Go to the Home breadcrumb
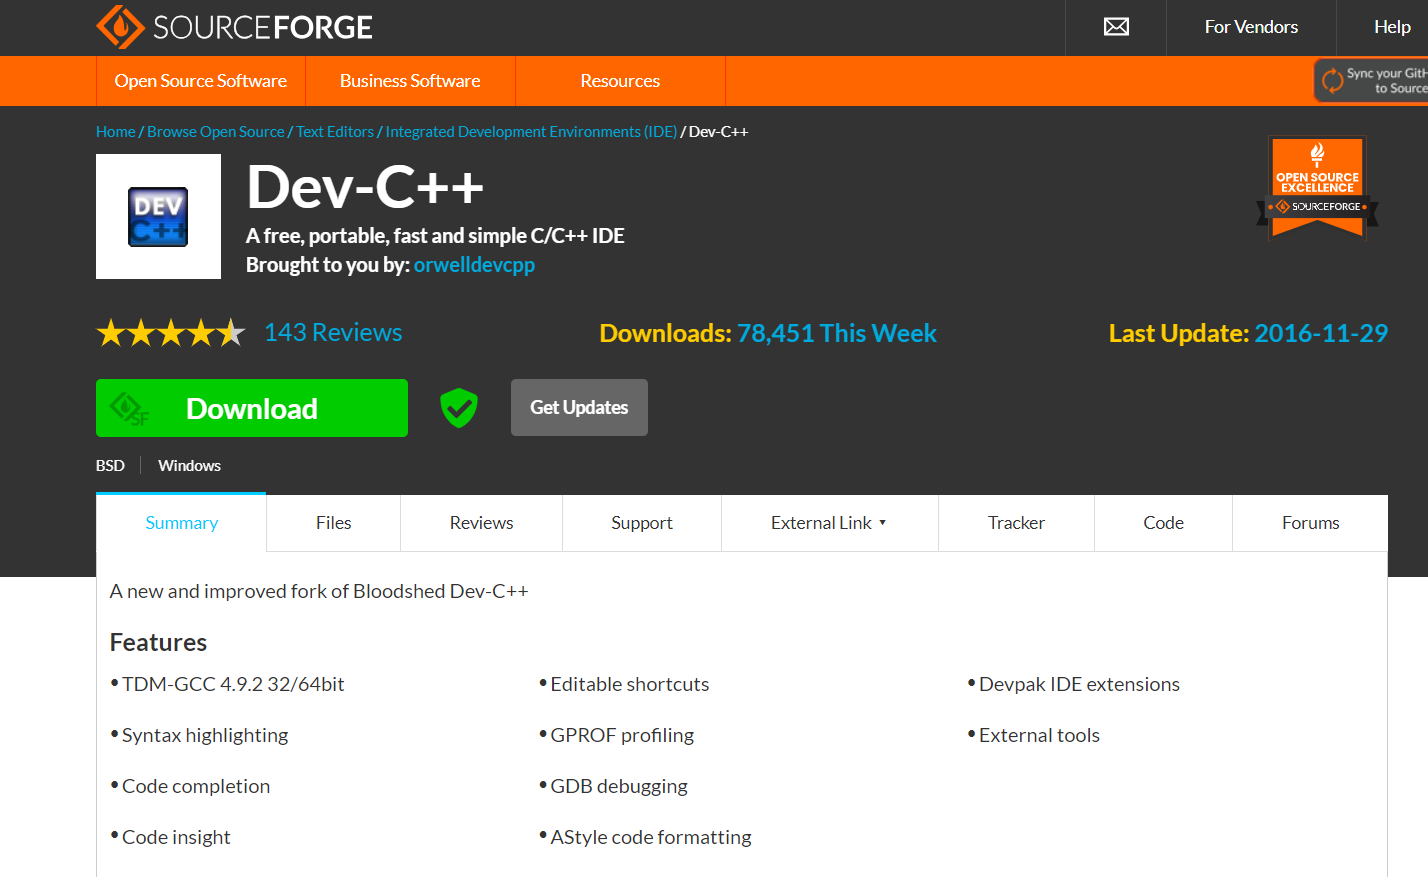 (116, 132)
